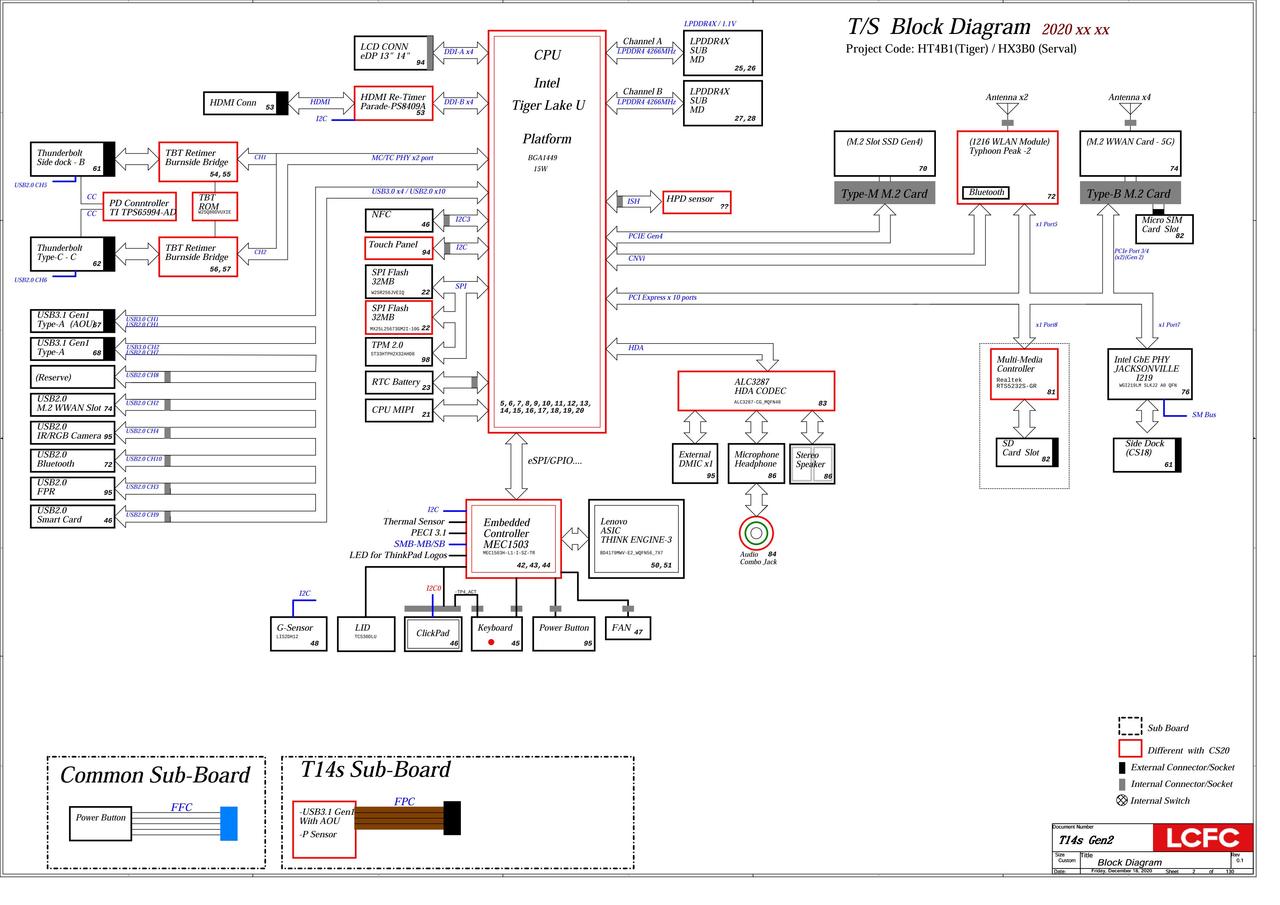Click the HPD sensor block
Screen dimensions: 1280x905
pyautogui.click(x=697, y=202)
